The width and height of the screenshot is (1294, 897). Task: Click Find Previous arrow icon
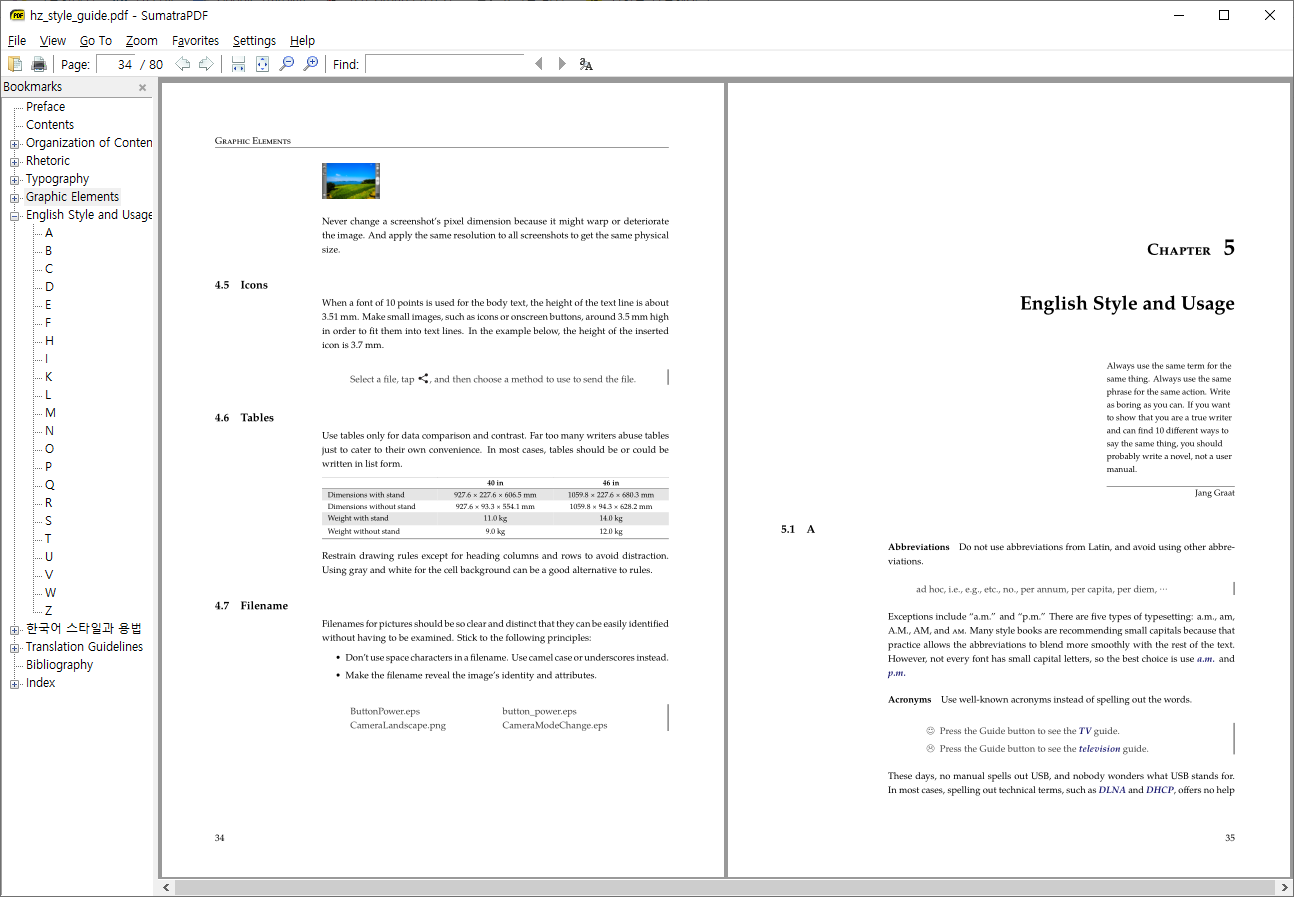coord(538,64)
